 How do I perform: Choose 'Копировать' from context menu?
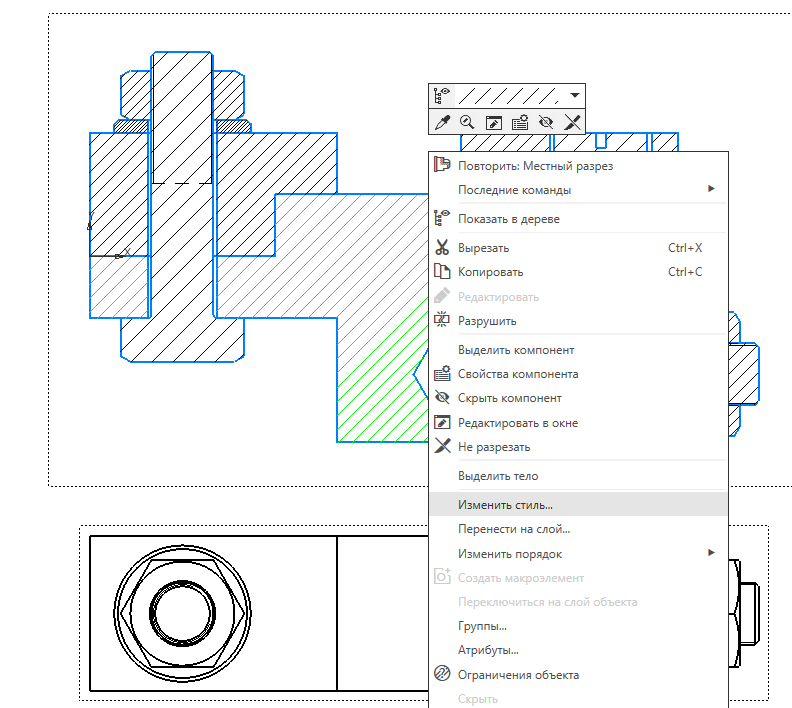(x=578, y=272)
